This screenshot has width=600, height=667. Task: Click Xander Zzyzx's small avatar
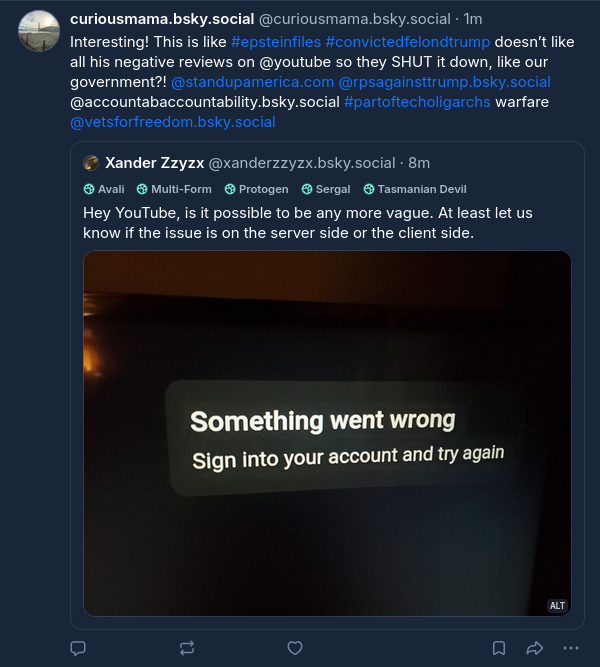pyautogui.click(x=91, y=163)
